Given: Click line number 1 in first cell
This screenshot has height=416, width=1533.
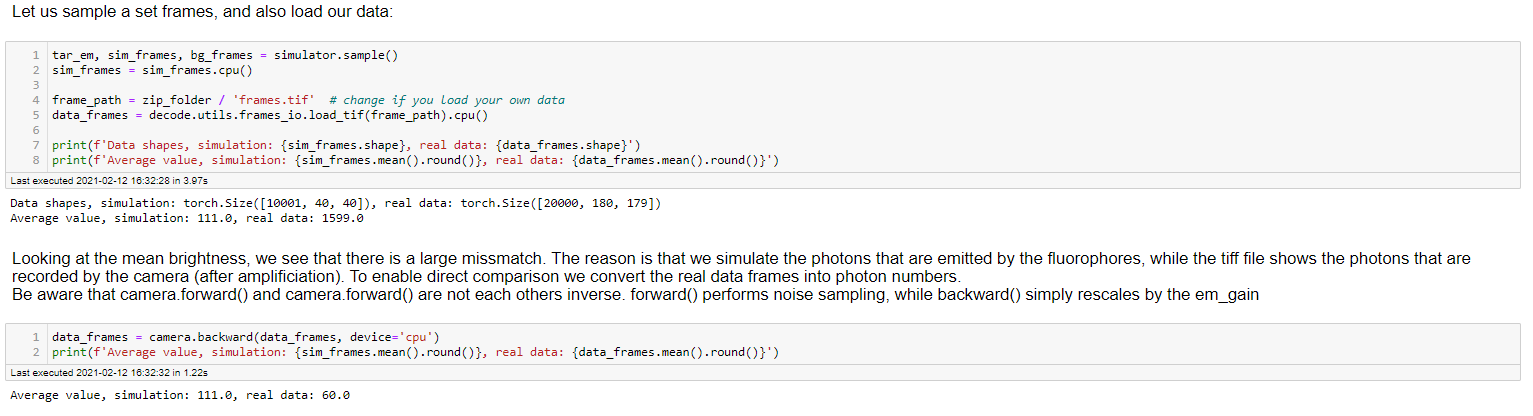Looking at the screenshot, I should pyautogui.click(x=35, y=56).
